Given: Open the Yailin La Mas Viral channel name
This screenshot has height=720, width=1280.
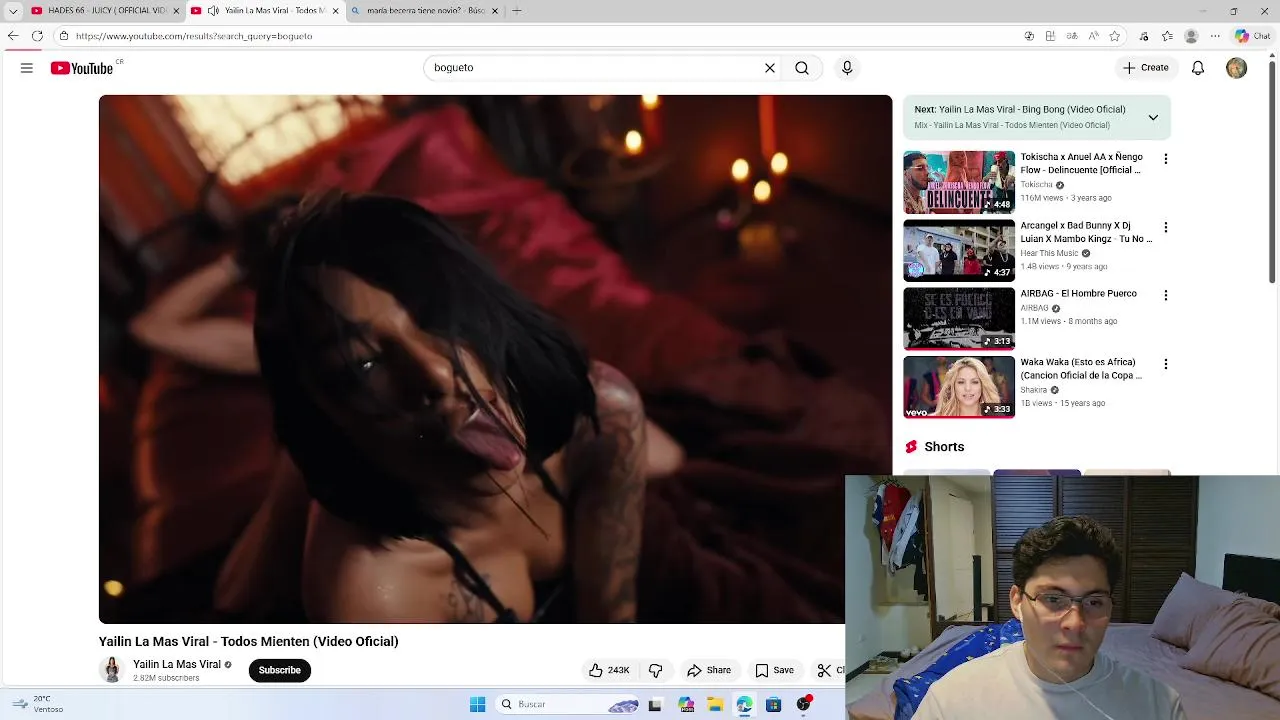Looking at the screenshot, I should pos(177,664).
